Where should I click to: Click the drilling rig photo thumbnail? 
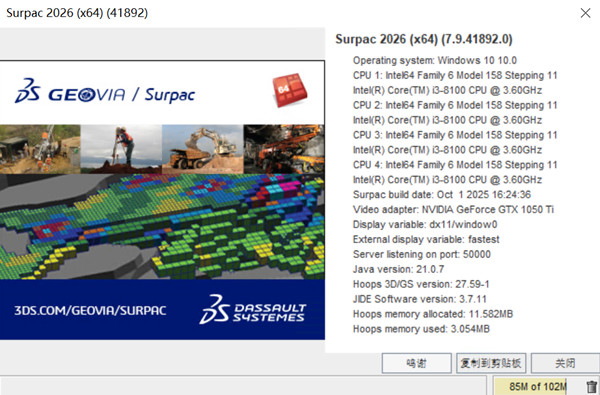tap(40, 149)
